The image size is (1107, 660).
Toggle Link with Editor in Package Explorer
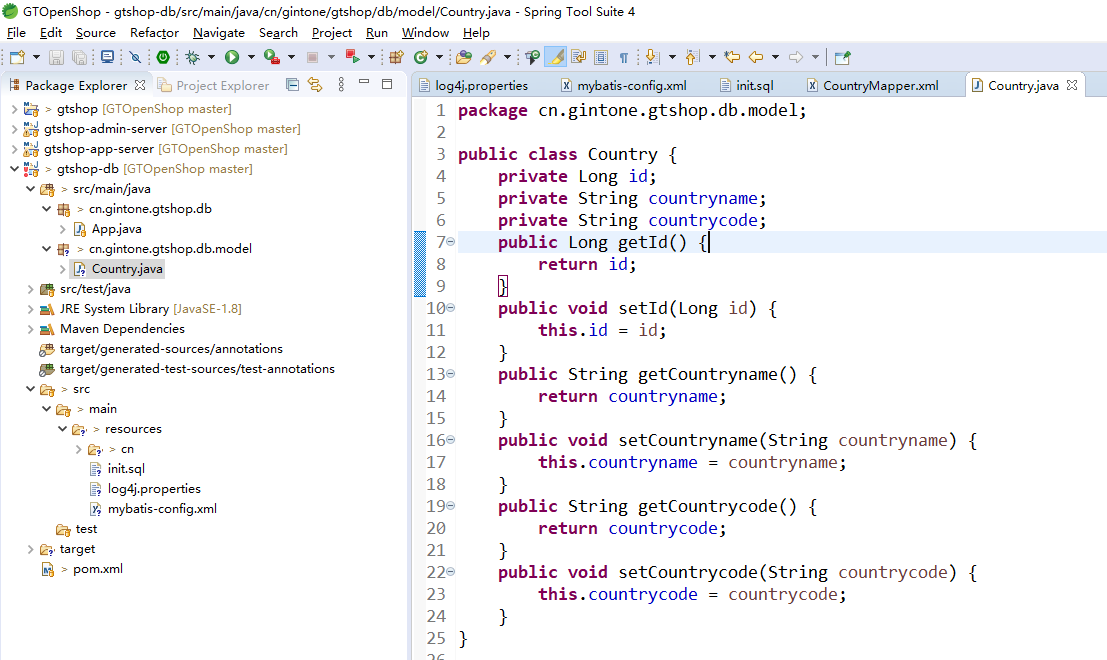(315, 85)
